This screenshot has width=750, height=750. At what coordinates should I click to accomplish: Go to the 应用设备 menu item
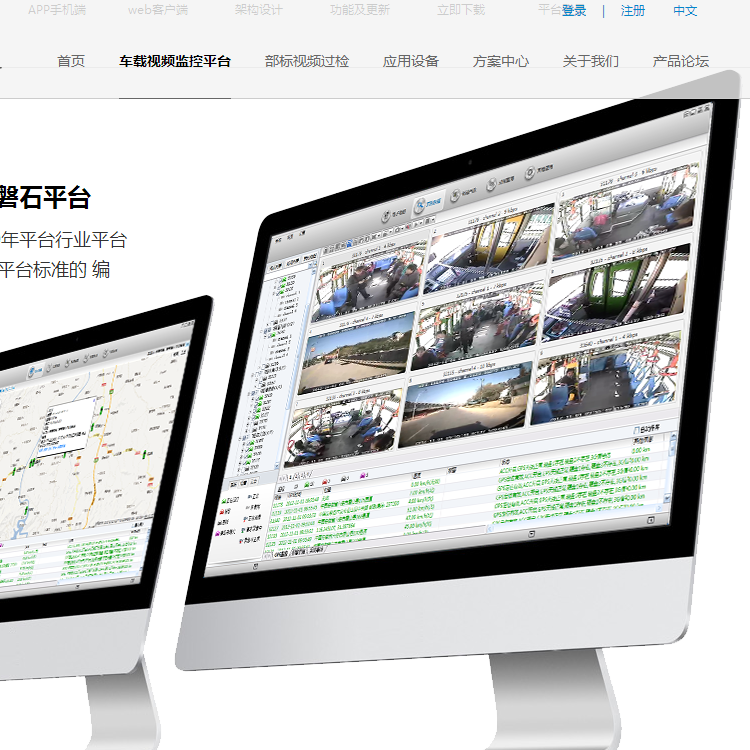[x=411, y=61]
